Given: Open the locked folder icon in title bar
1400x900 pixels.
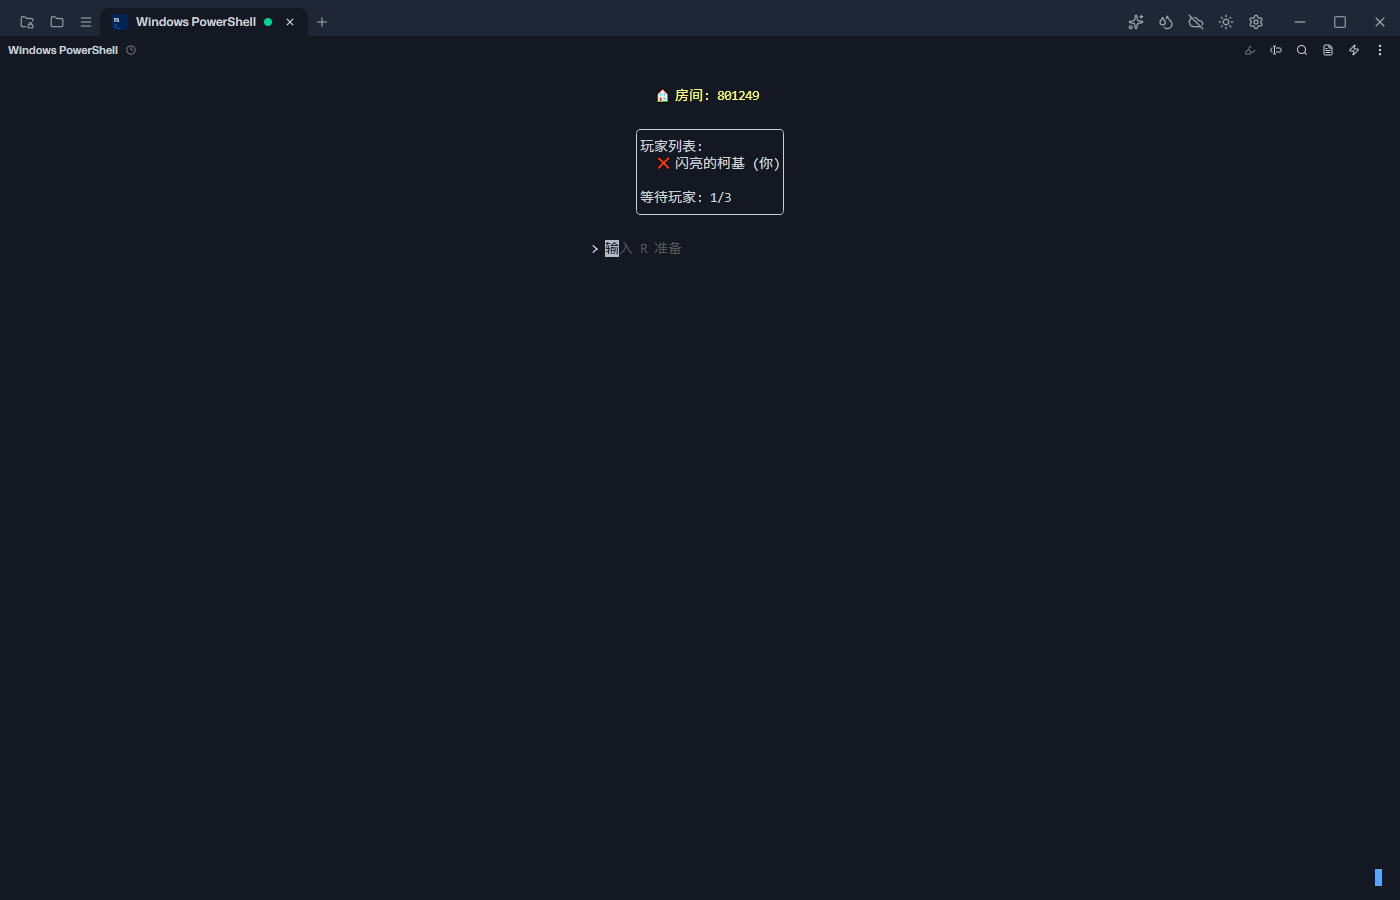Looking at the screenshot, I should pos(27,22).
